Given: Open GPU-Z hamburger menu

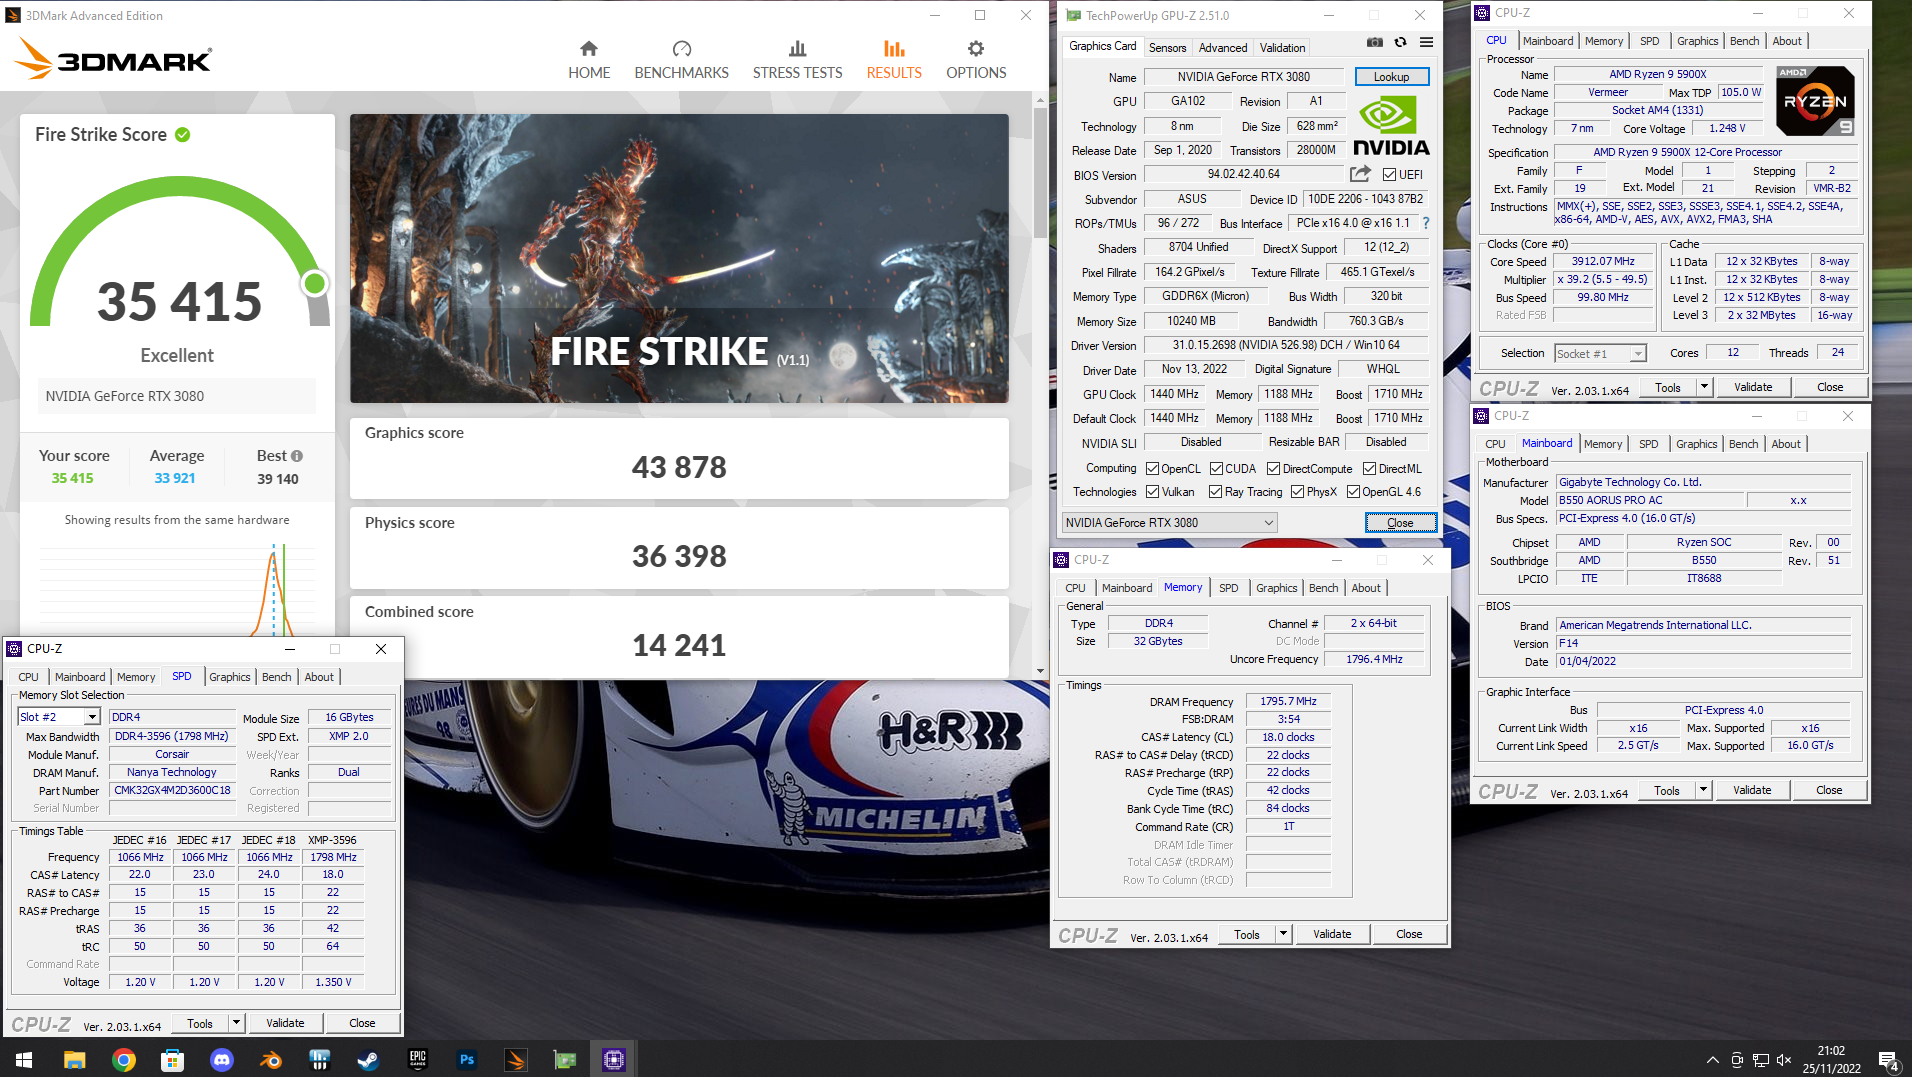Looking at the screenshot, I should [x=1426, y=42].
